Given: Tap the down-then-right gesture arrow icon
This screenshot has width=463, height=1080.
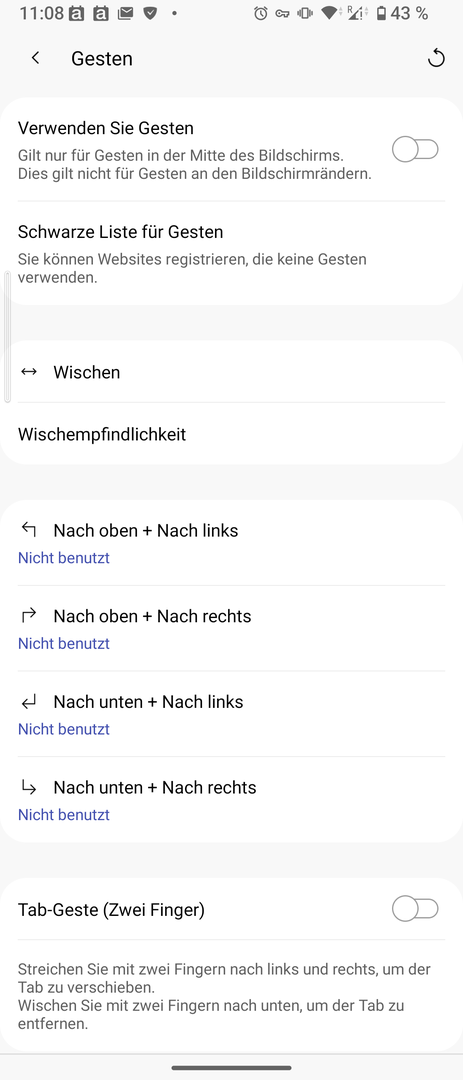Looking at the screenshot, I should pyautogui.click(x=28, y=786).
